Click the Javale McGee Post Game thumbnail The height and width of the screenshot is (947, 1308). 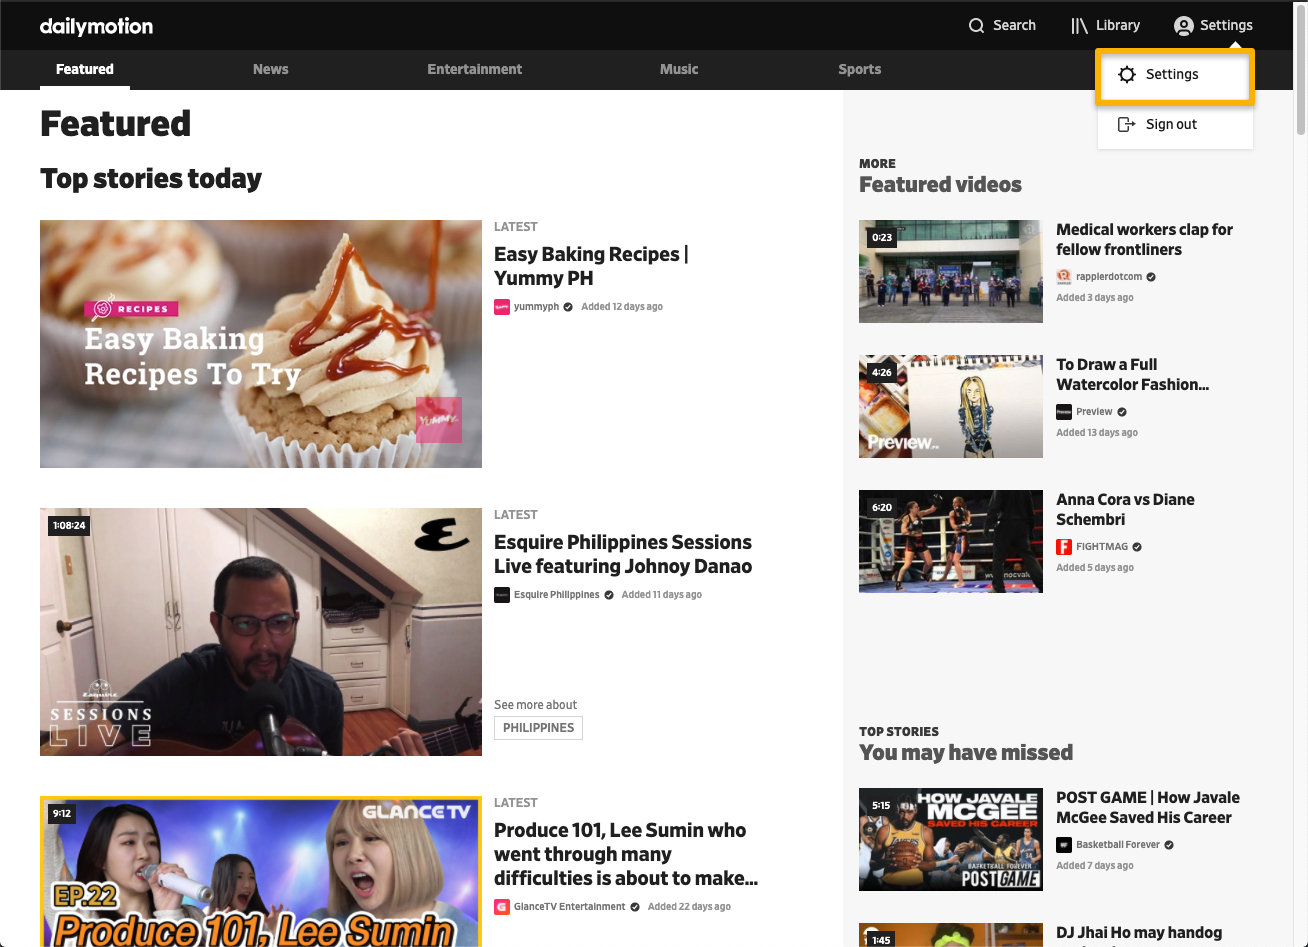[951, 839]
